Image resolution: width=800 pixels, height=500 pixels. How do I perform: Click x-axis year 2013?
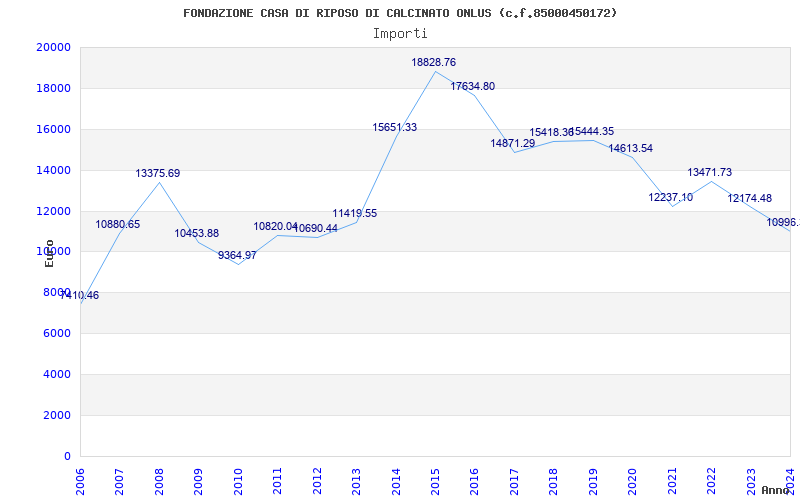tap(356, 482)
